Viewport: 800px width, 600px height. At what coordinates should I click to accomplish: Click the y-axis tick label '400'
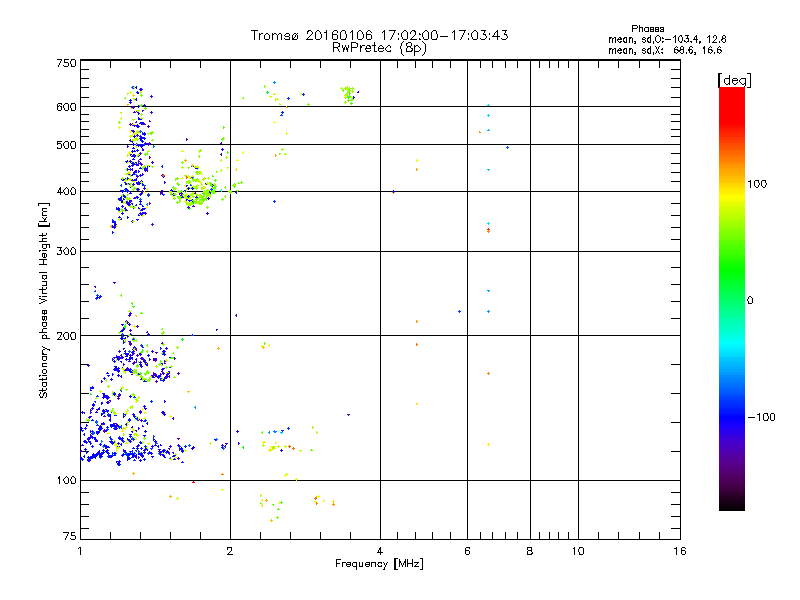click(x=66, y=192)
